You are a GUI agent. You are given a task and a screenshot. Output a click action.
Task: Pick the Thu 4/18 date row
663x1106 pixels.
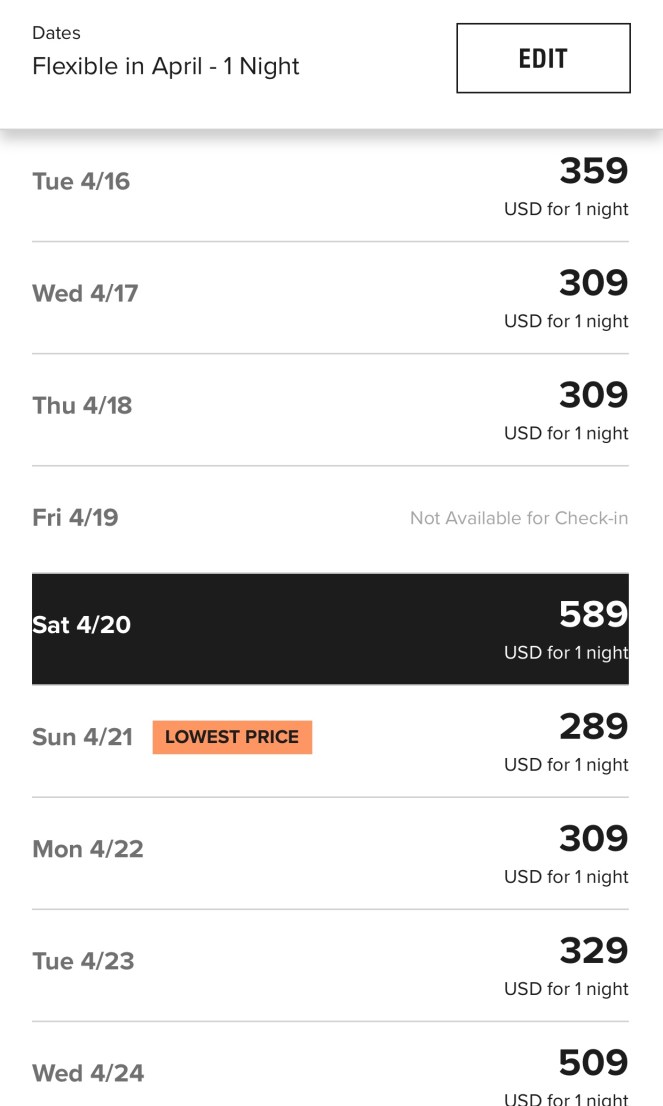[x=82, y=406]
